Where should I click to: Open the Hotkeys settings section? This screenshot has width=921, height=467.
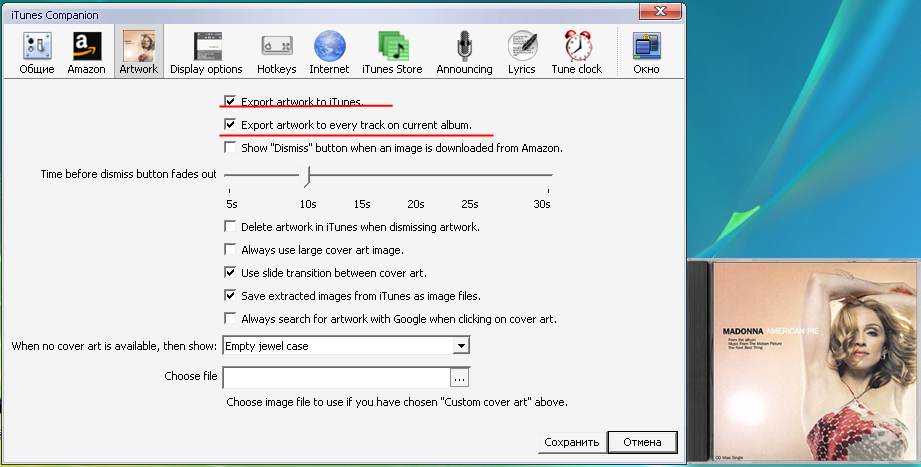pos(276,52)
